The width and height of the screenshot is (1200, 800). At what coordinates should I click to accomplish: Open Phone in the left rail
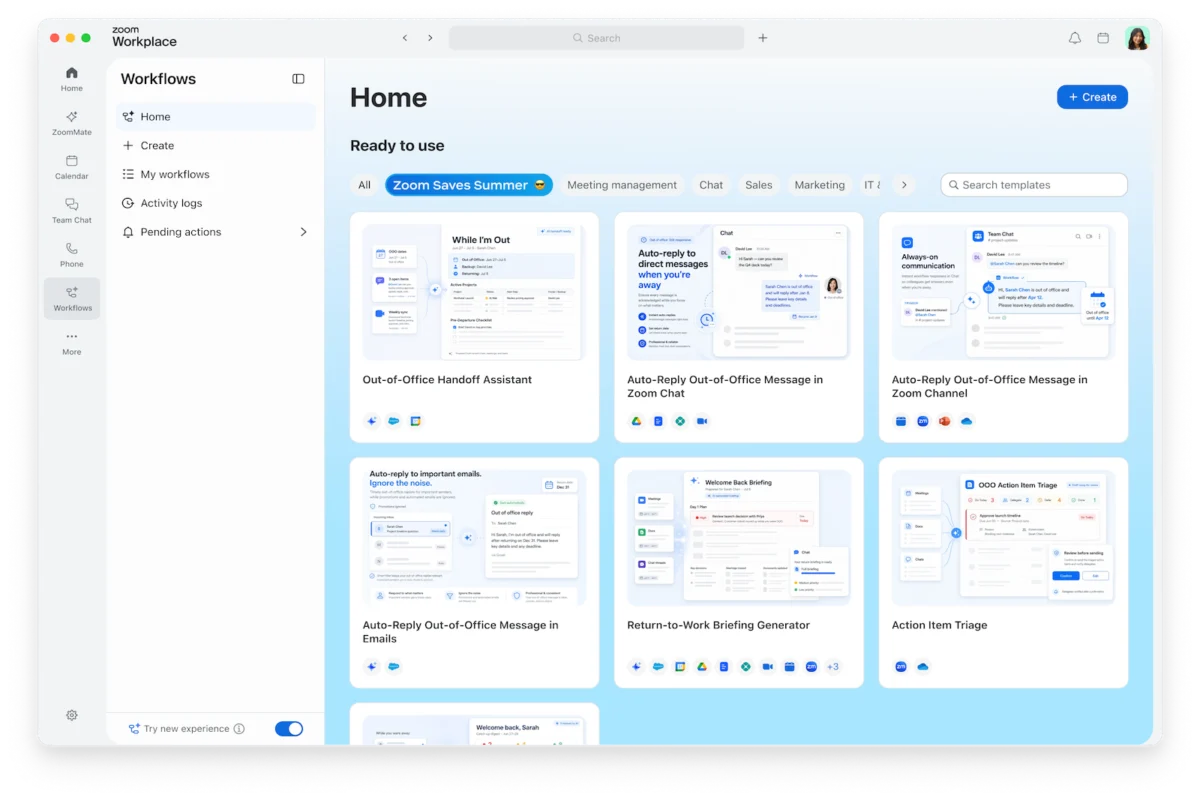[71, 255]
